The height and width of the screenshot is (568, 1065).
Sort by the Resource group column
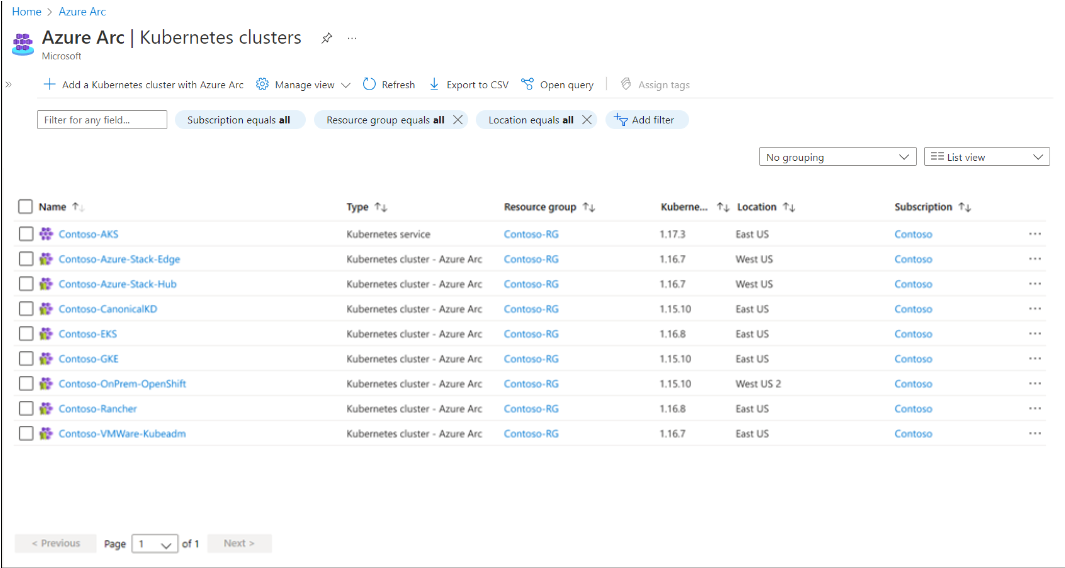click(549, 207)
